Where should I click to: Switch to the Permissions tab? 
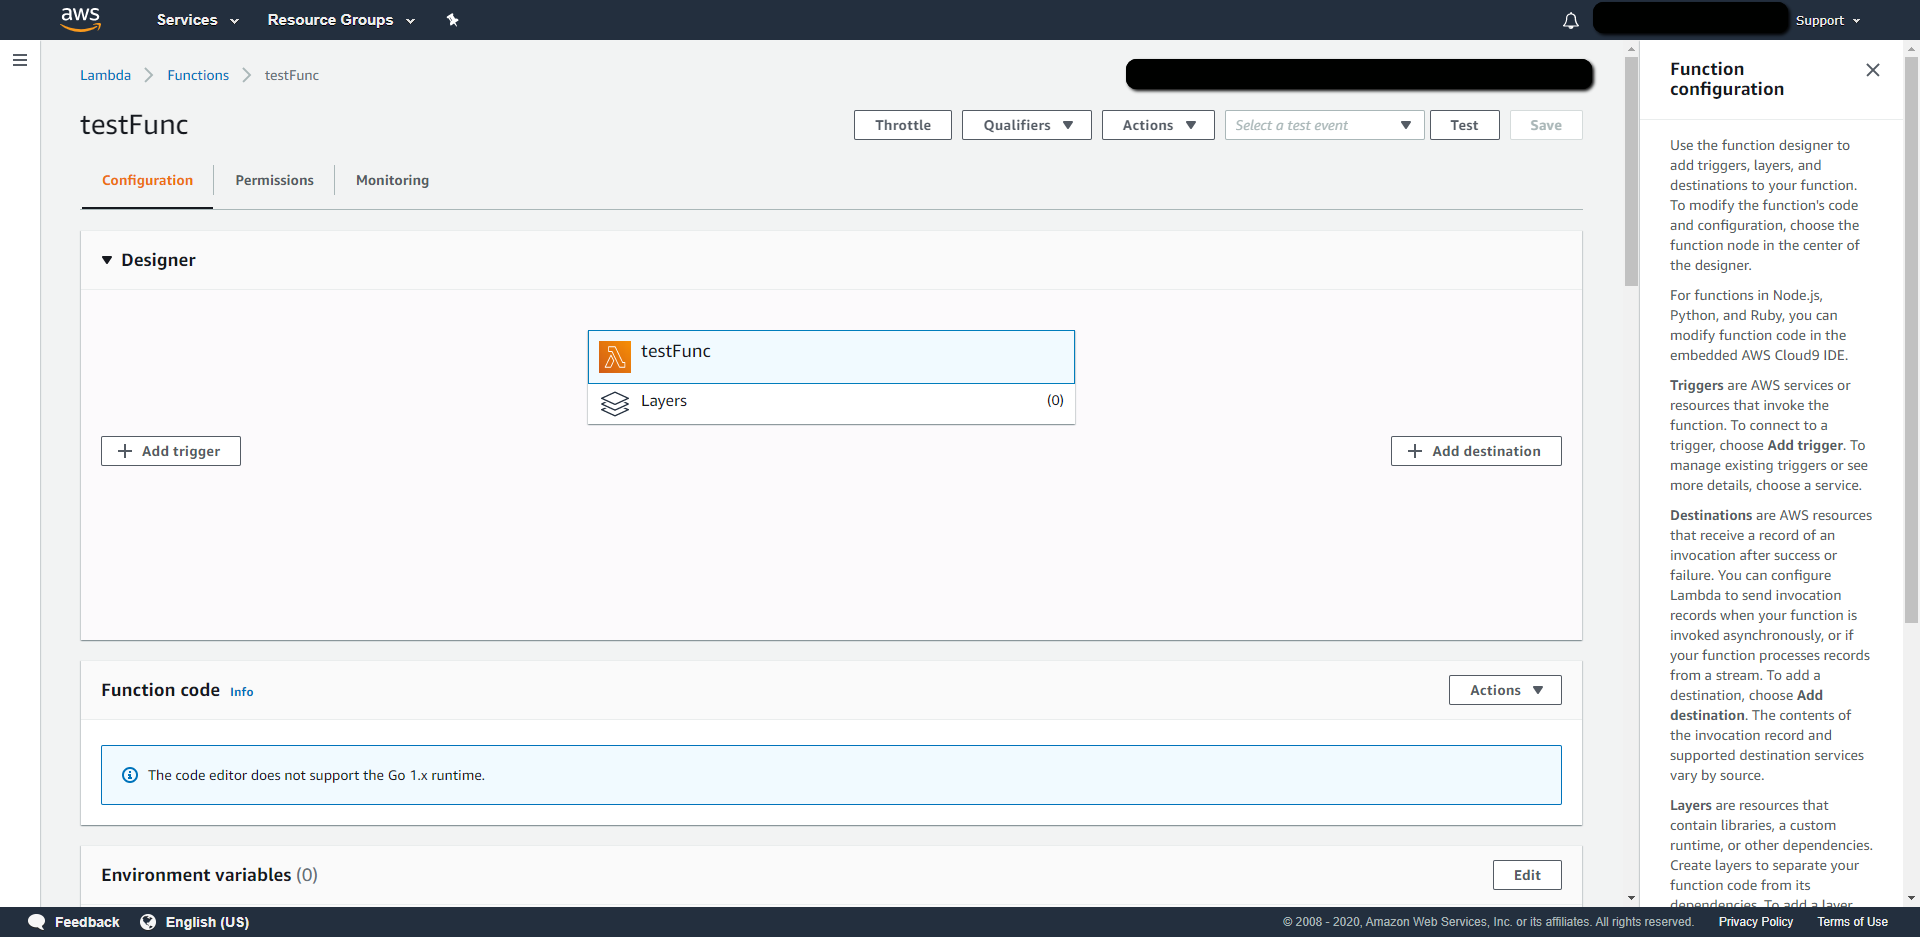(274, 180)
